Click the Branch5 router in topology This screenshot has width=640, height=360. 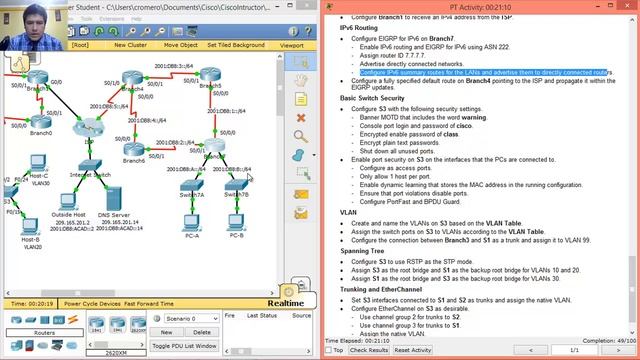click(x=210, y=75)
